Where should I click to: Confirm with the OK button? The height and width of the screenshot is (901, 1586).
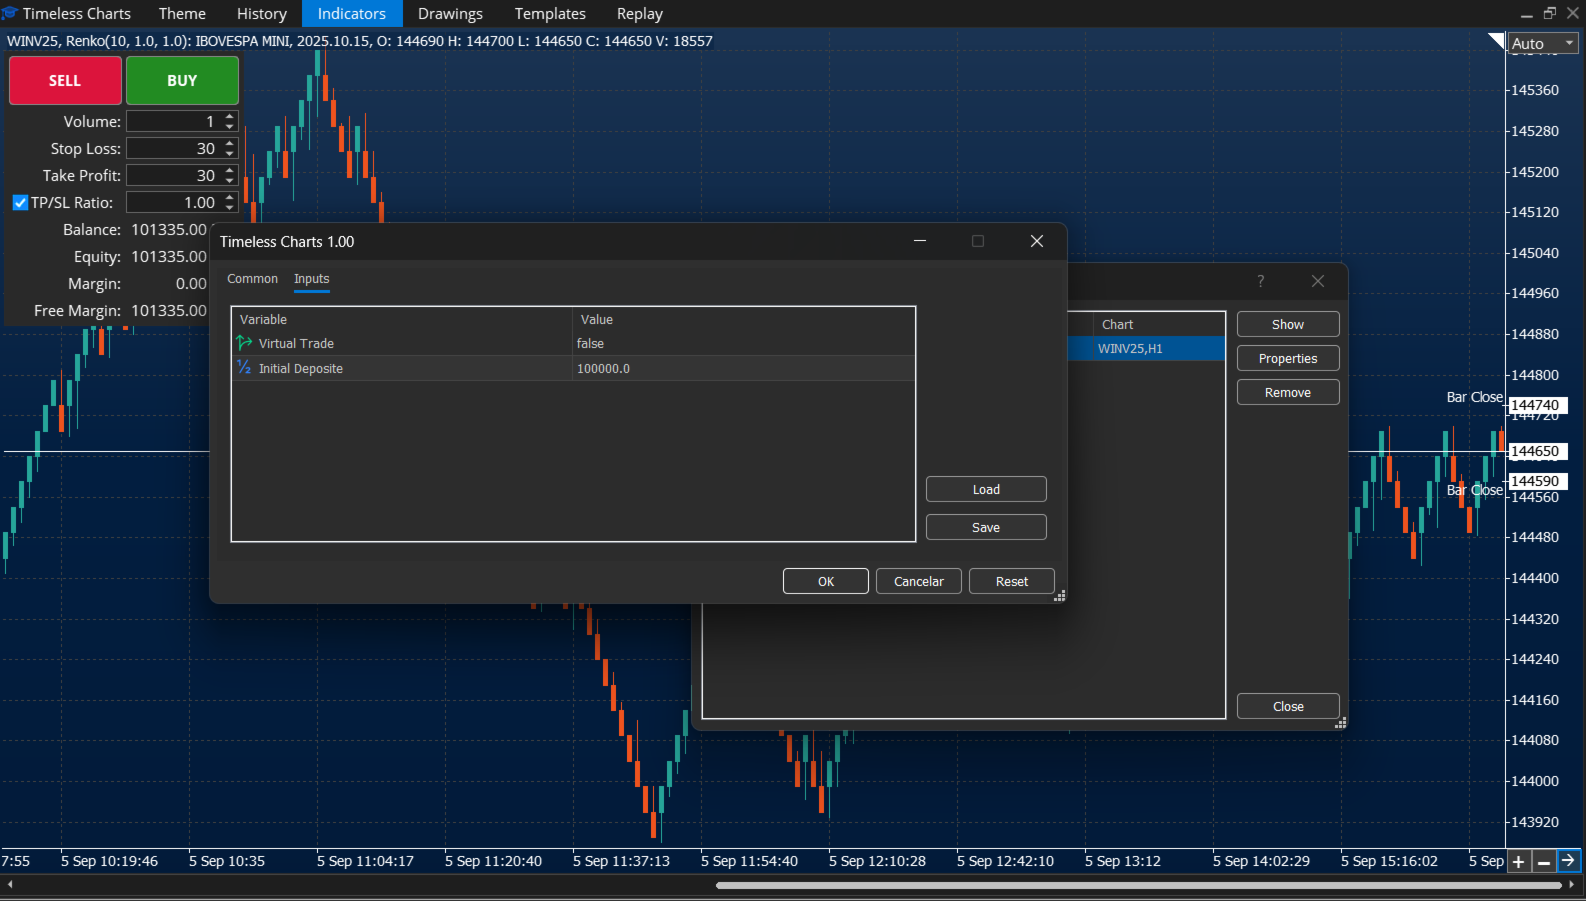tap(826, 581)
